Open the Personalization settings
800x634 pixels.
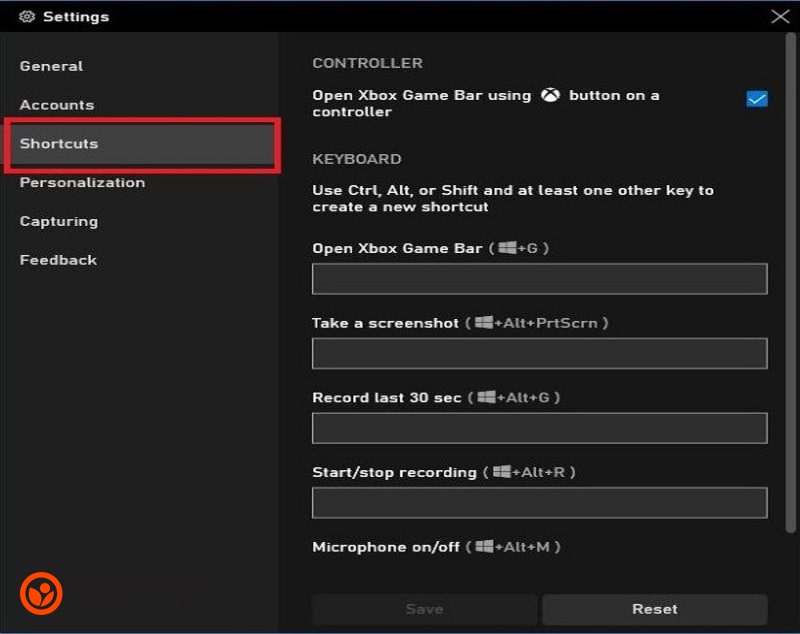[x=82, y=182]
